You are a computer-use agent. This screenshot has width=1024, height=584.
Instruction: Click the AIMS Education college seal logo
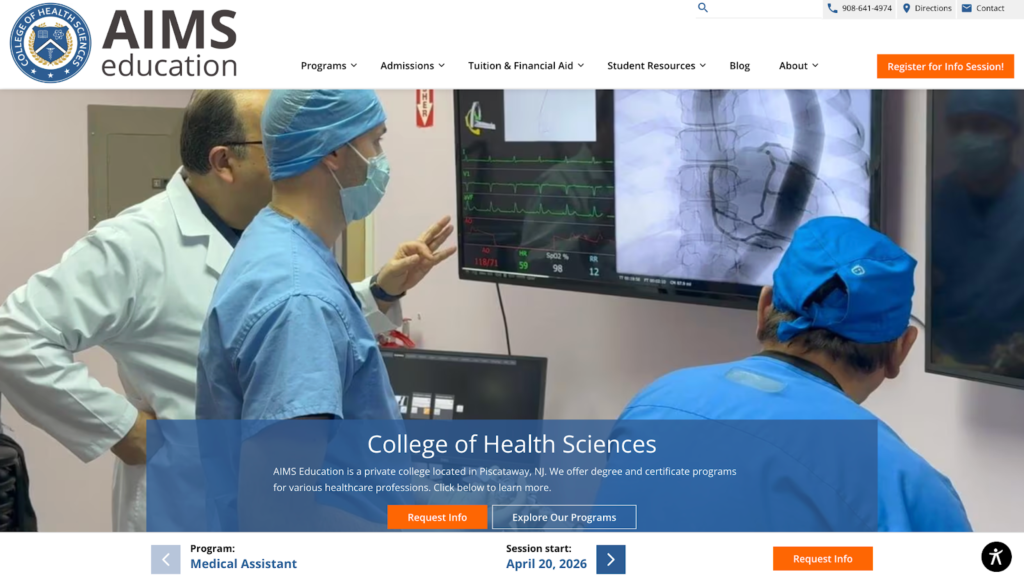[50, 43]
